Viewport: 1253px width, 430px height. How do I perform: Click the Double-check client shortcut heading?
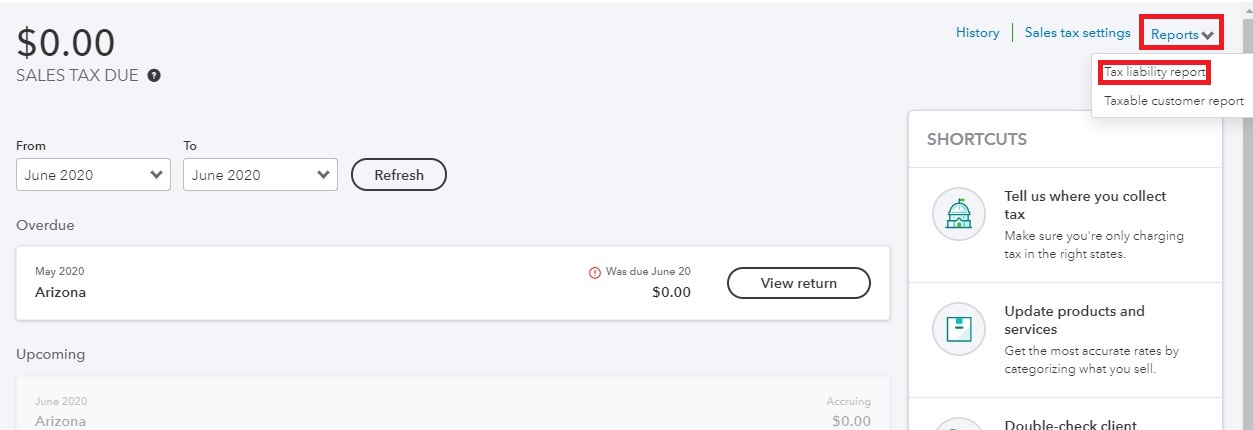1070,424
